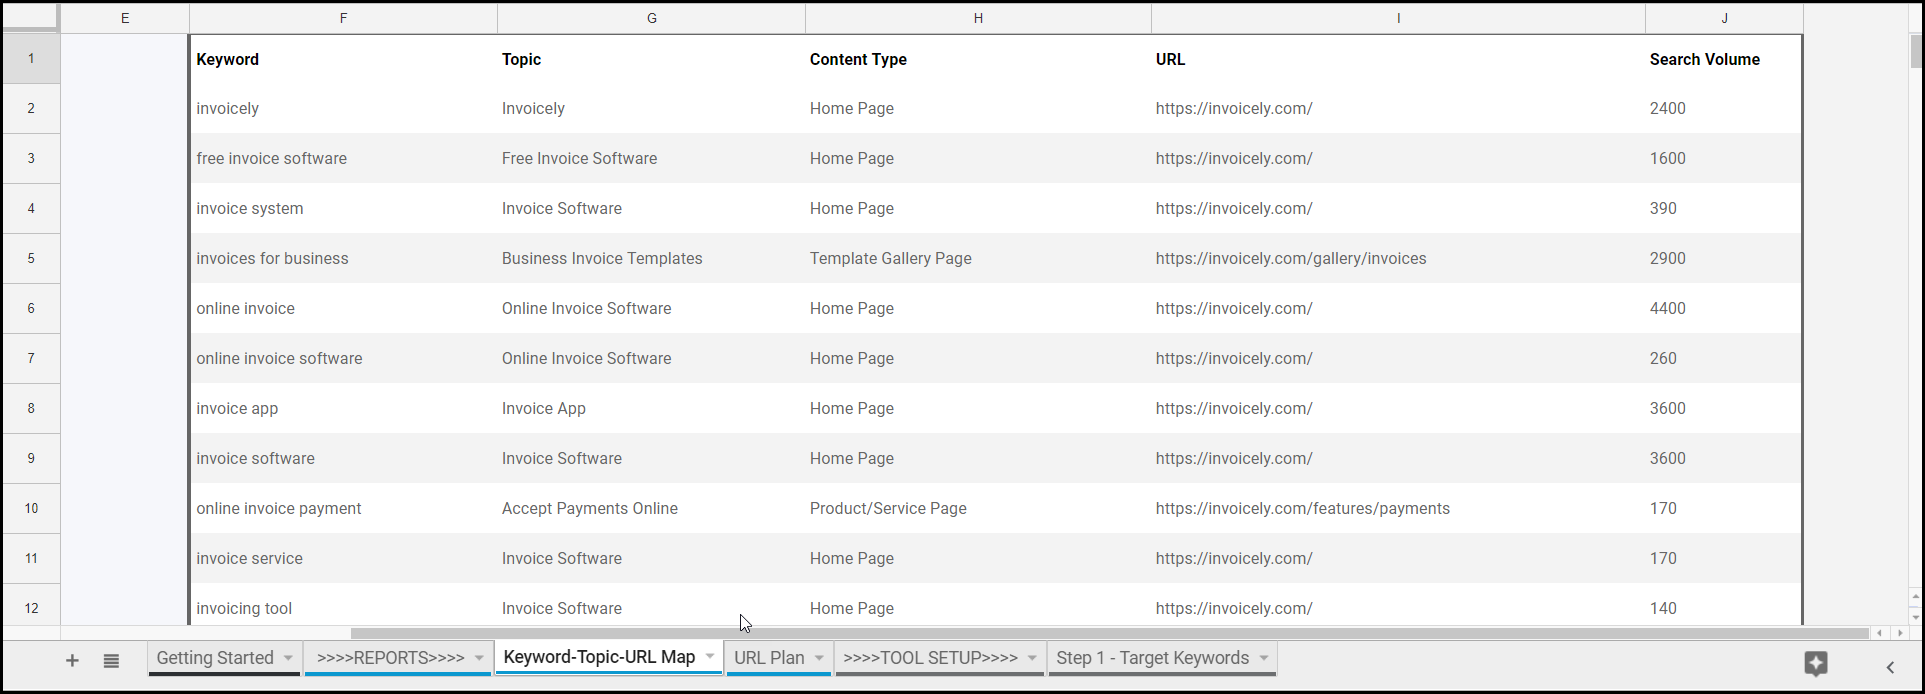Open the Explore star icon
This screenshot has height=694, width=1925.
(1816, 664)
